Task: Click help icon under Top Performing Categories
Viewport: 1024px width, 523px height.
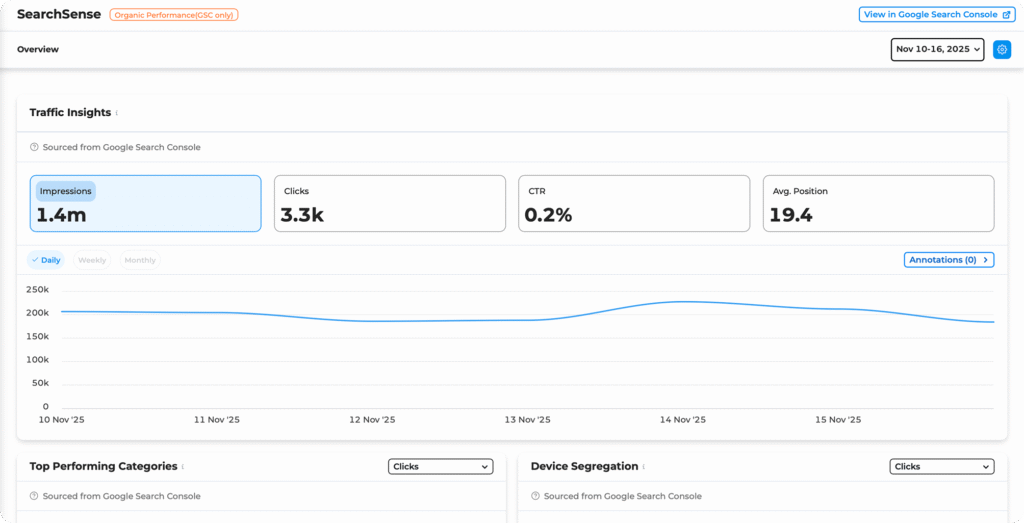Action: click(x=34, y=496)
